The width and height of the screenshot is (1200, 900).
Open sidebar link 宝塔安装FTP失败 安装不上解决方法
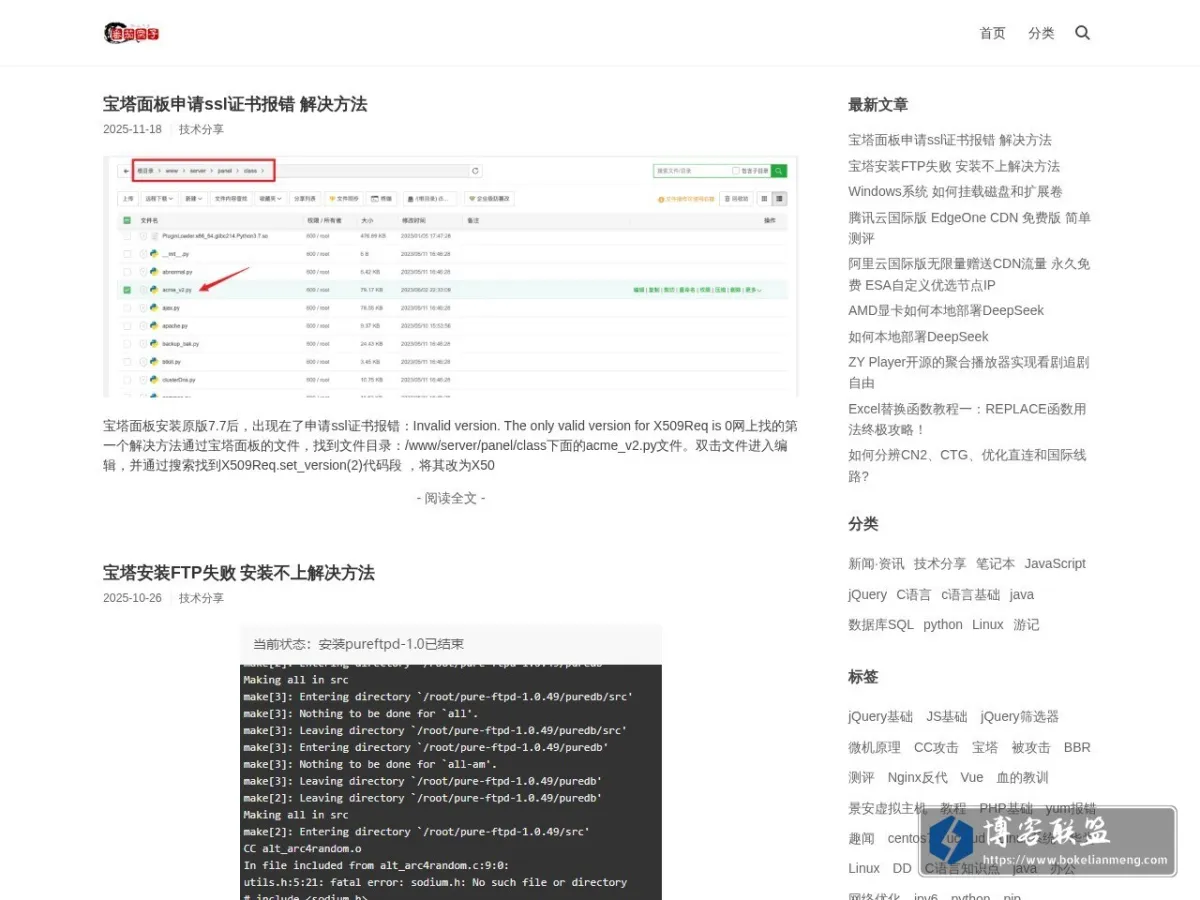(954, 166)
